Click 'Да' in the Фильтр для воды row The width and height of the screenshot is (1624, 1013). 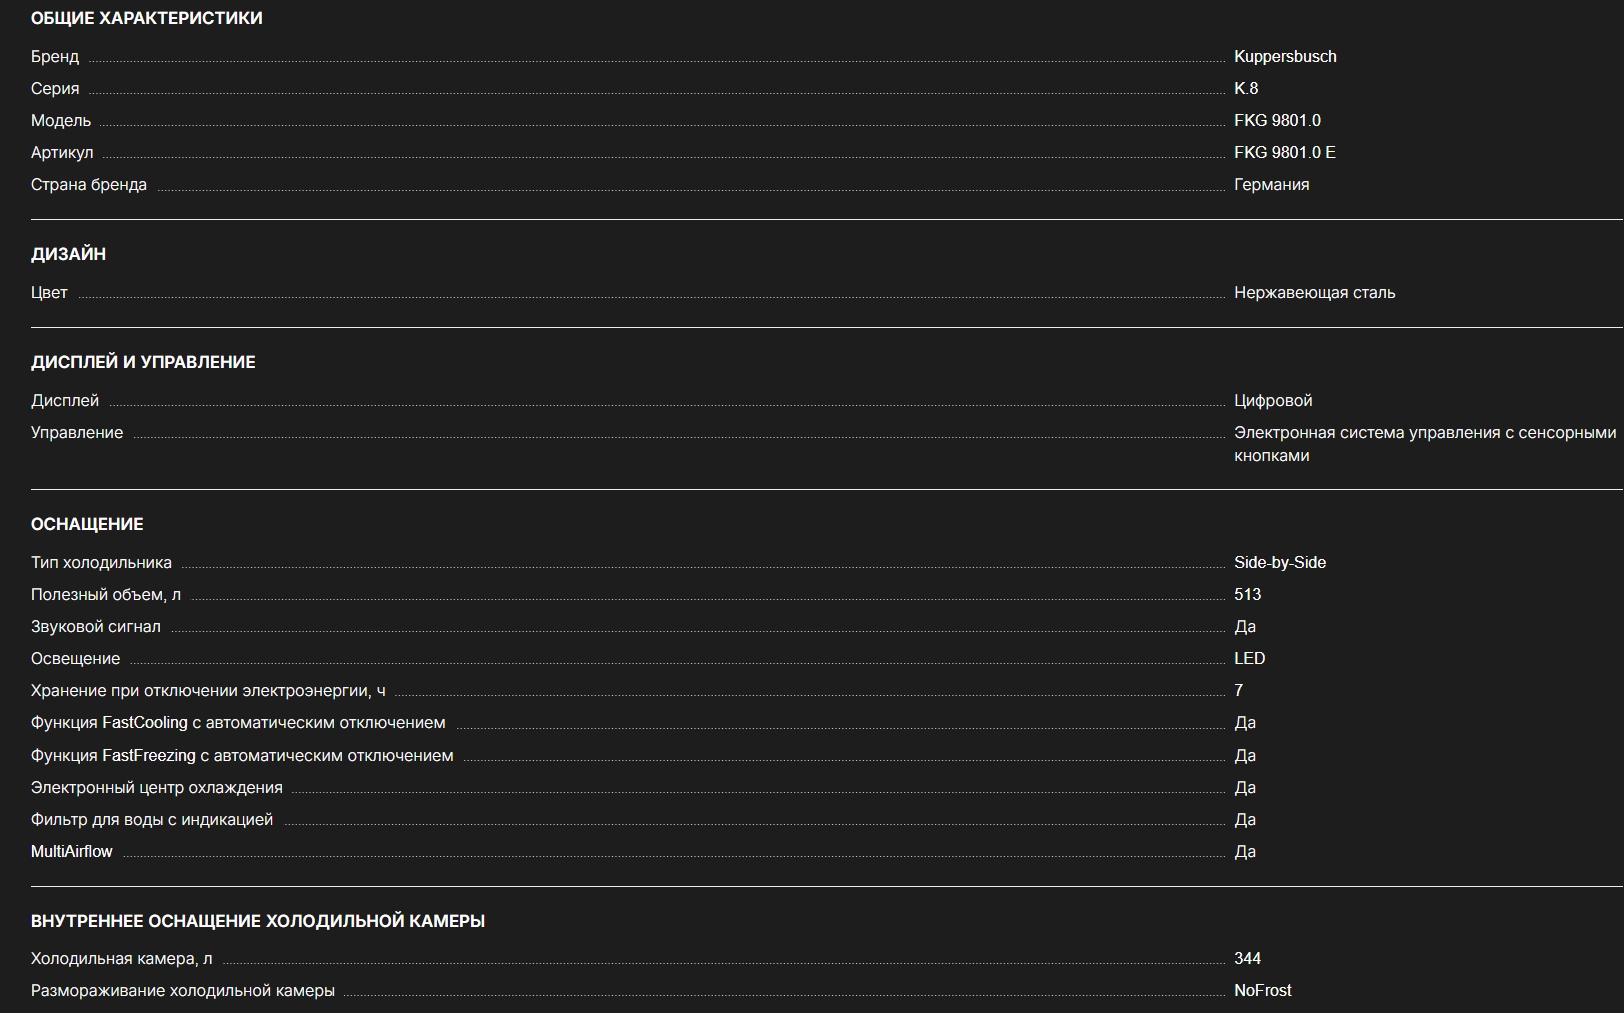click(x=1245, y=820)
